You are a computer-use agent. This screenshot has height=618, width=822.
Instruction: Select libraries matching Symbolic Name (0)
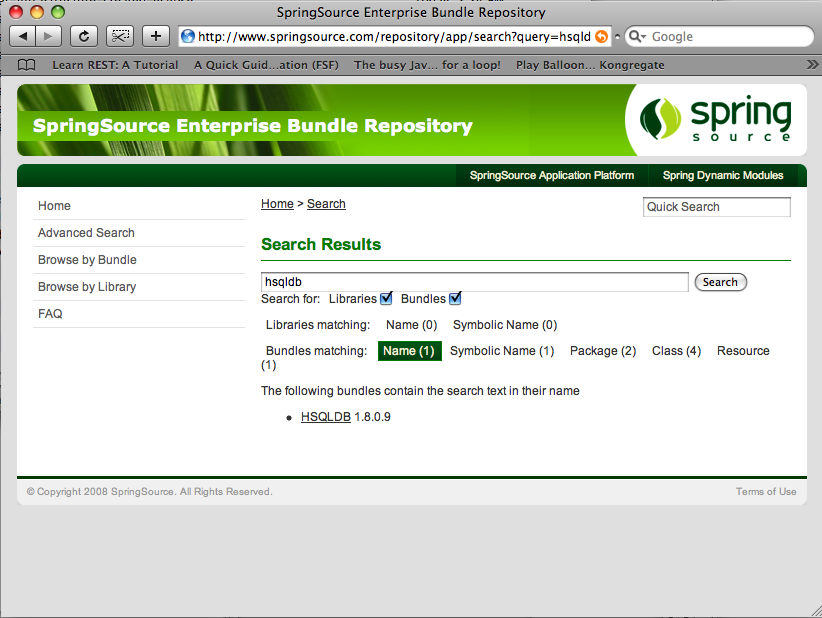505,325
